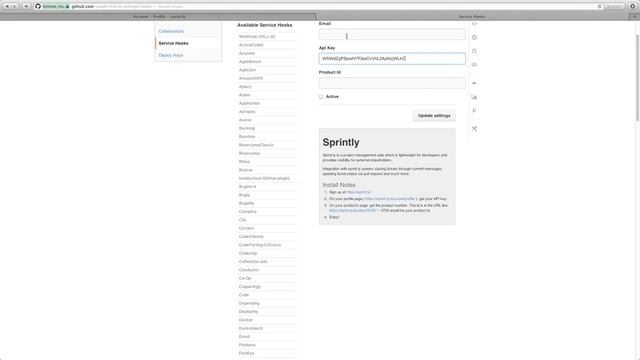Select the AmazonSNS service hook
Viewport: 640px width, 360px height.
(251, 78)
